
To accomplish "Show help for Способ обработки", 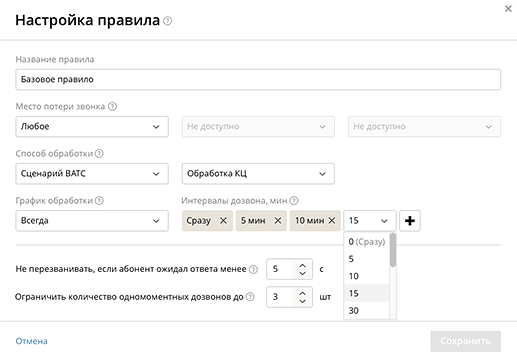I will (99, 154).
